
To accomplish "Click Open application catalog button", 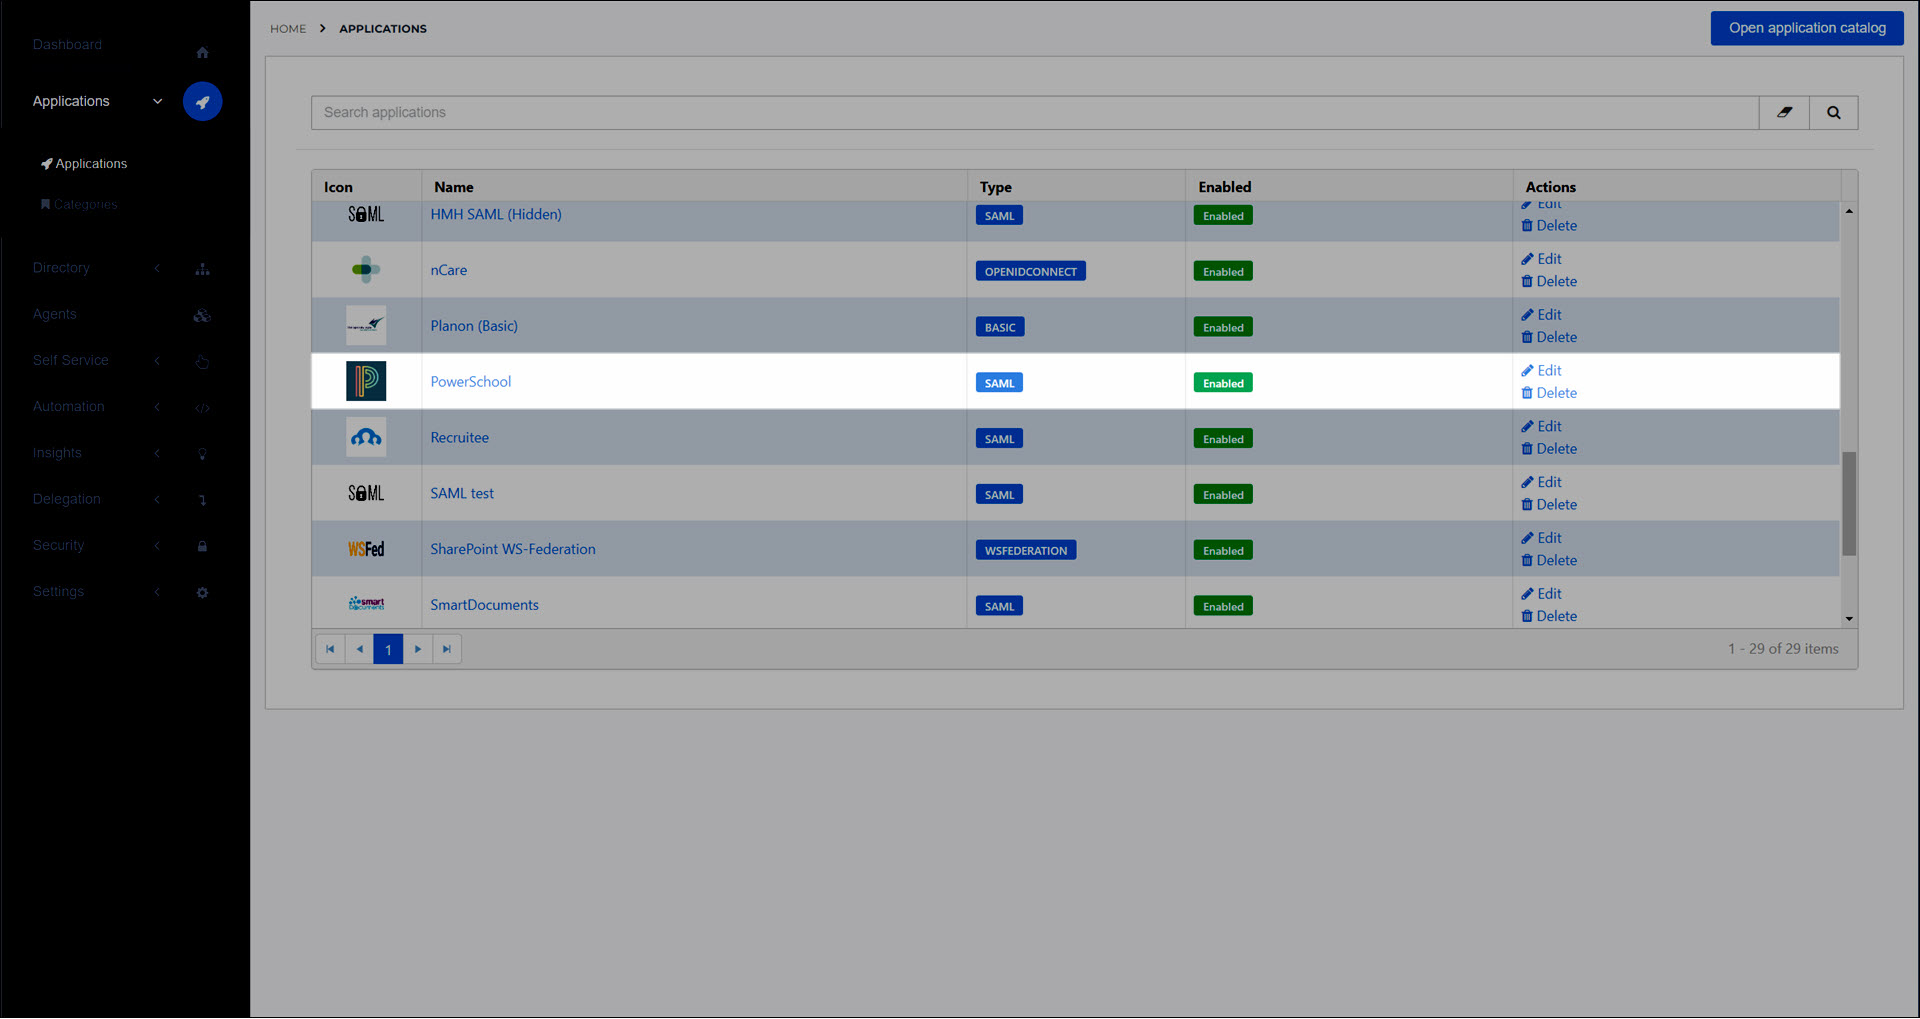I will [x=1807, y=28].
